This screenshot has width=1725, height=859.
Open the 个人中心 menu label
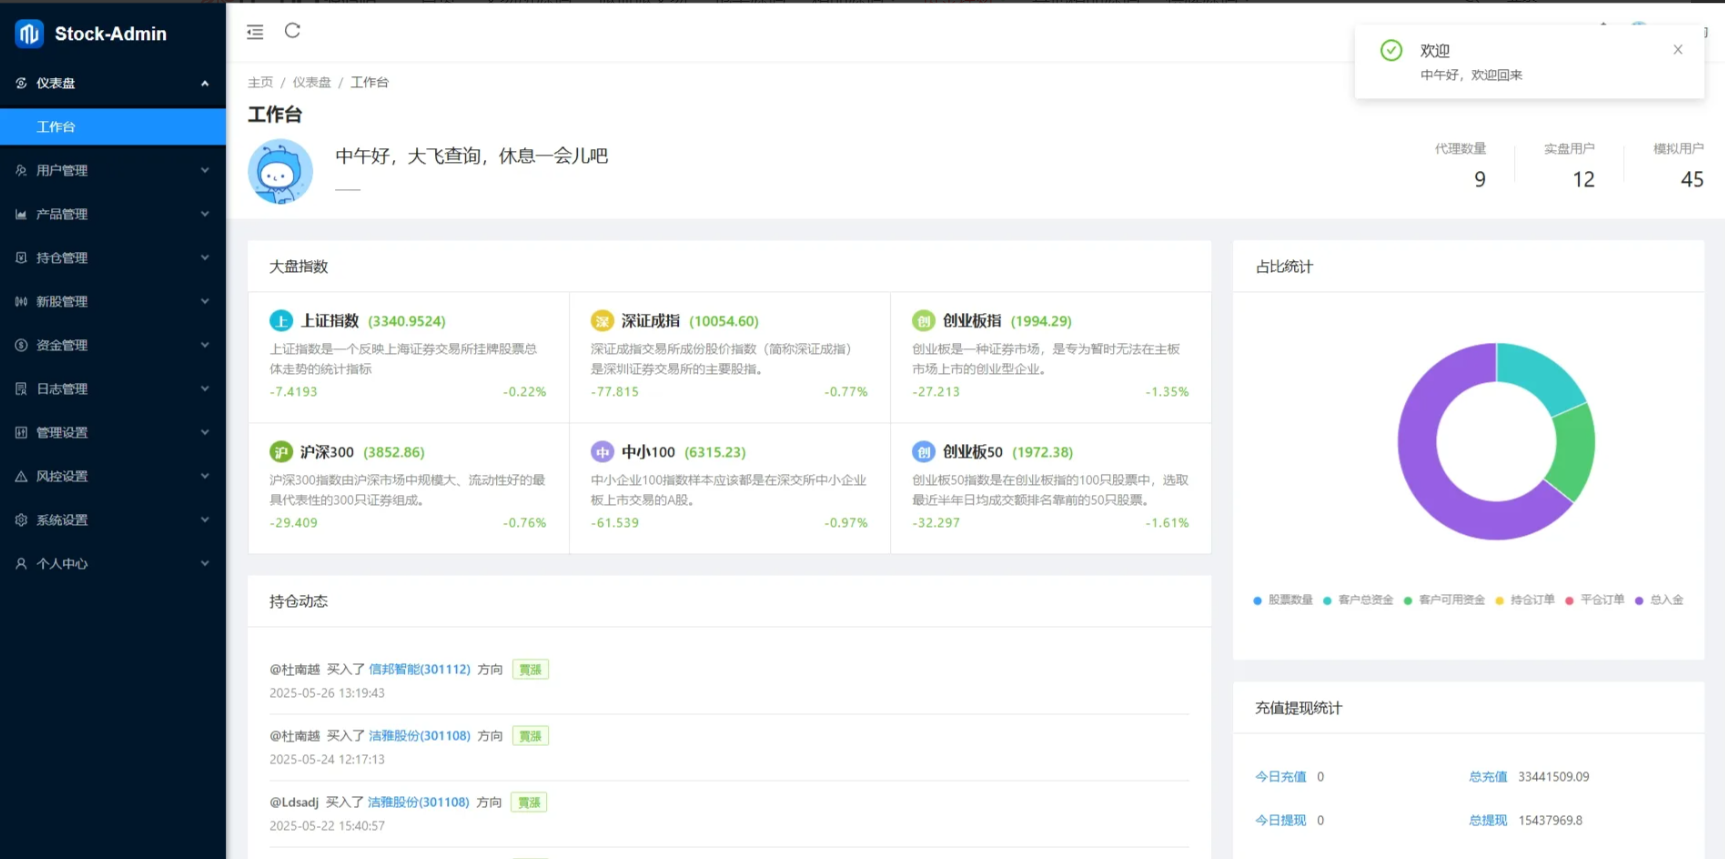pyautogui.click(x=62, y=564)
